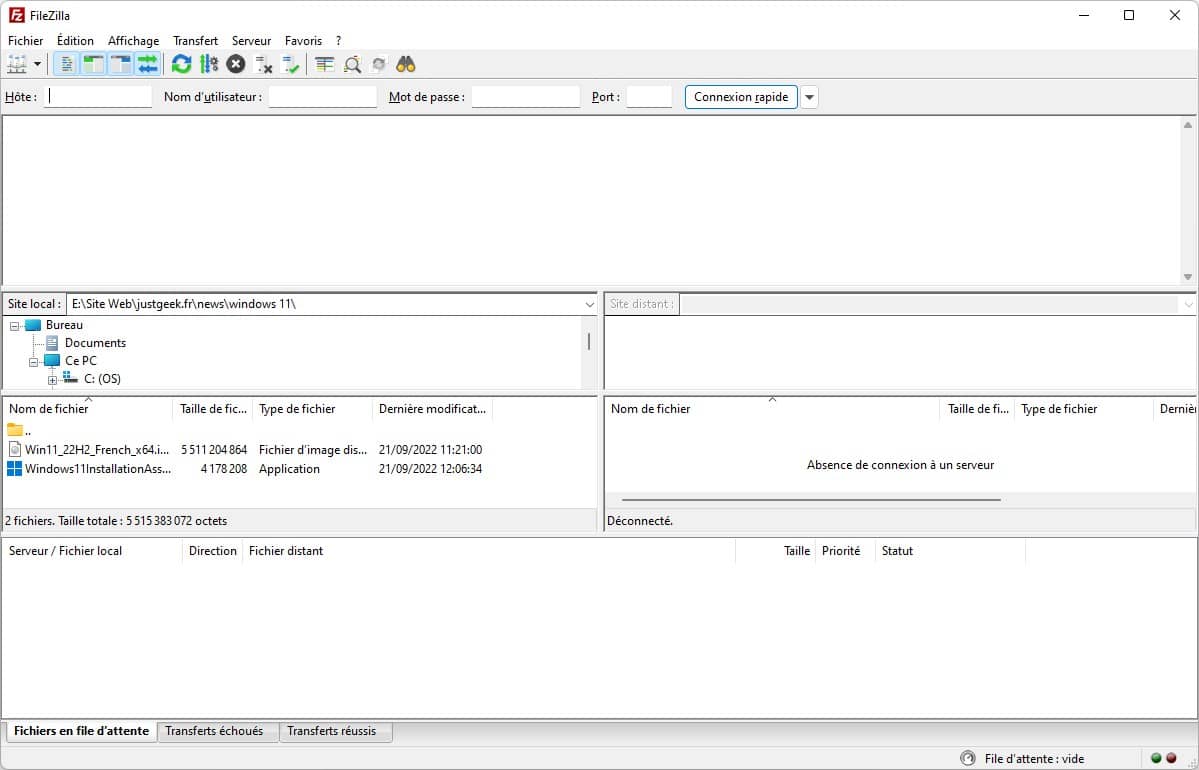Image resolution: width=1199 pixels, height=770 pixels.
Task: Click the message log scroll-down arrow
Action: tap(1188, 277)
